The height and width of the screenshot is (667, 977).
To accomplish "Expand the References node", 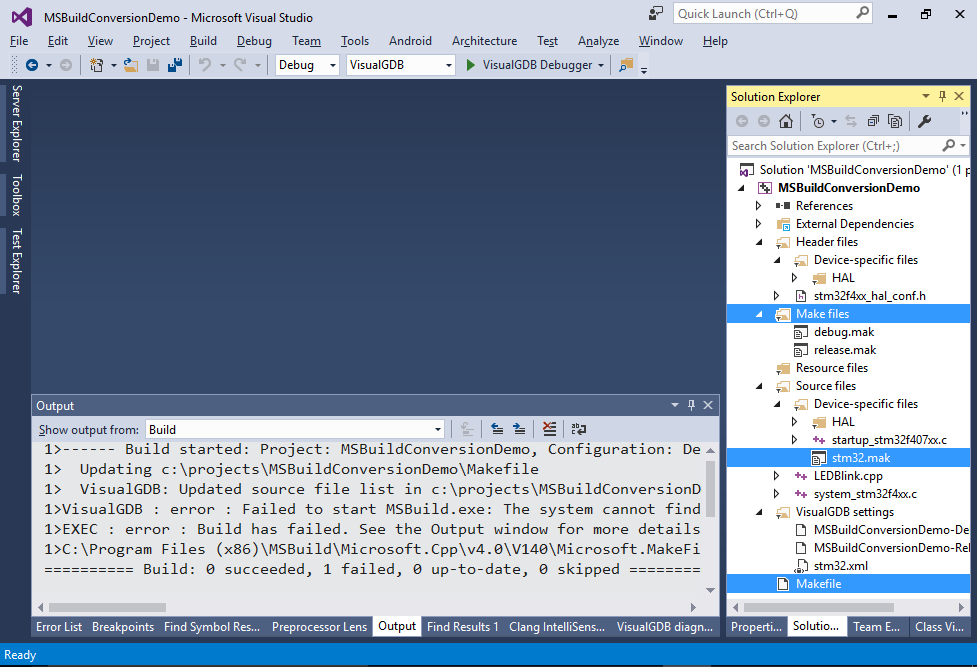I will coord(758,206).
